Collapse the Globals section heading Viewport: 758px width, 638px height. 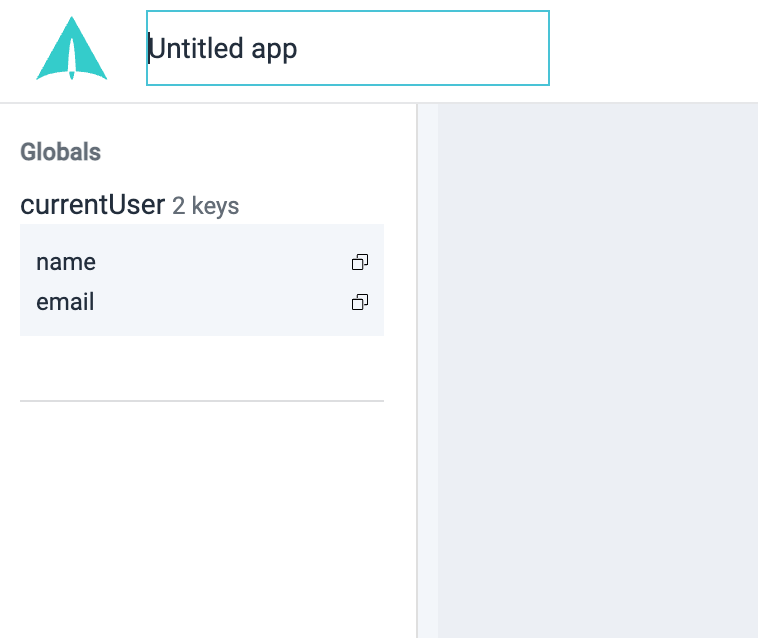pyautogui.click(x=60, y=152)
